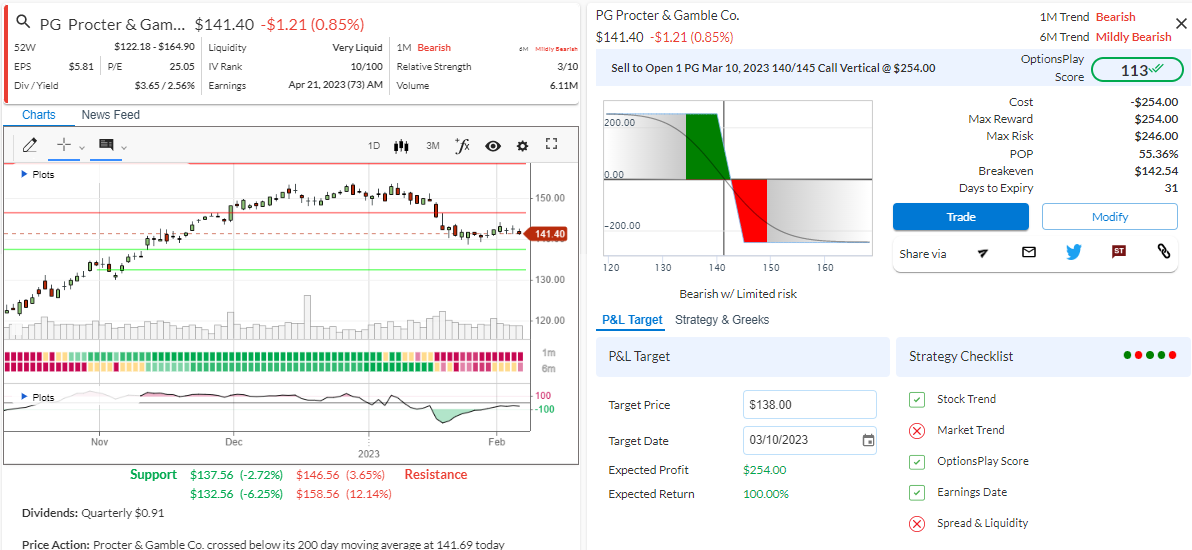Viewport: 1192px width, 550px height.
Task: Click the blue Trade button
Action: 961,217
